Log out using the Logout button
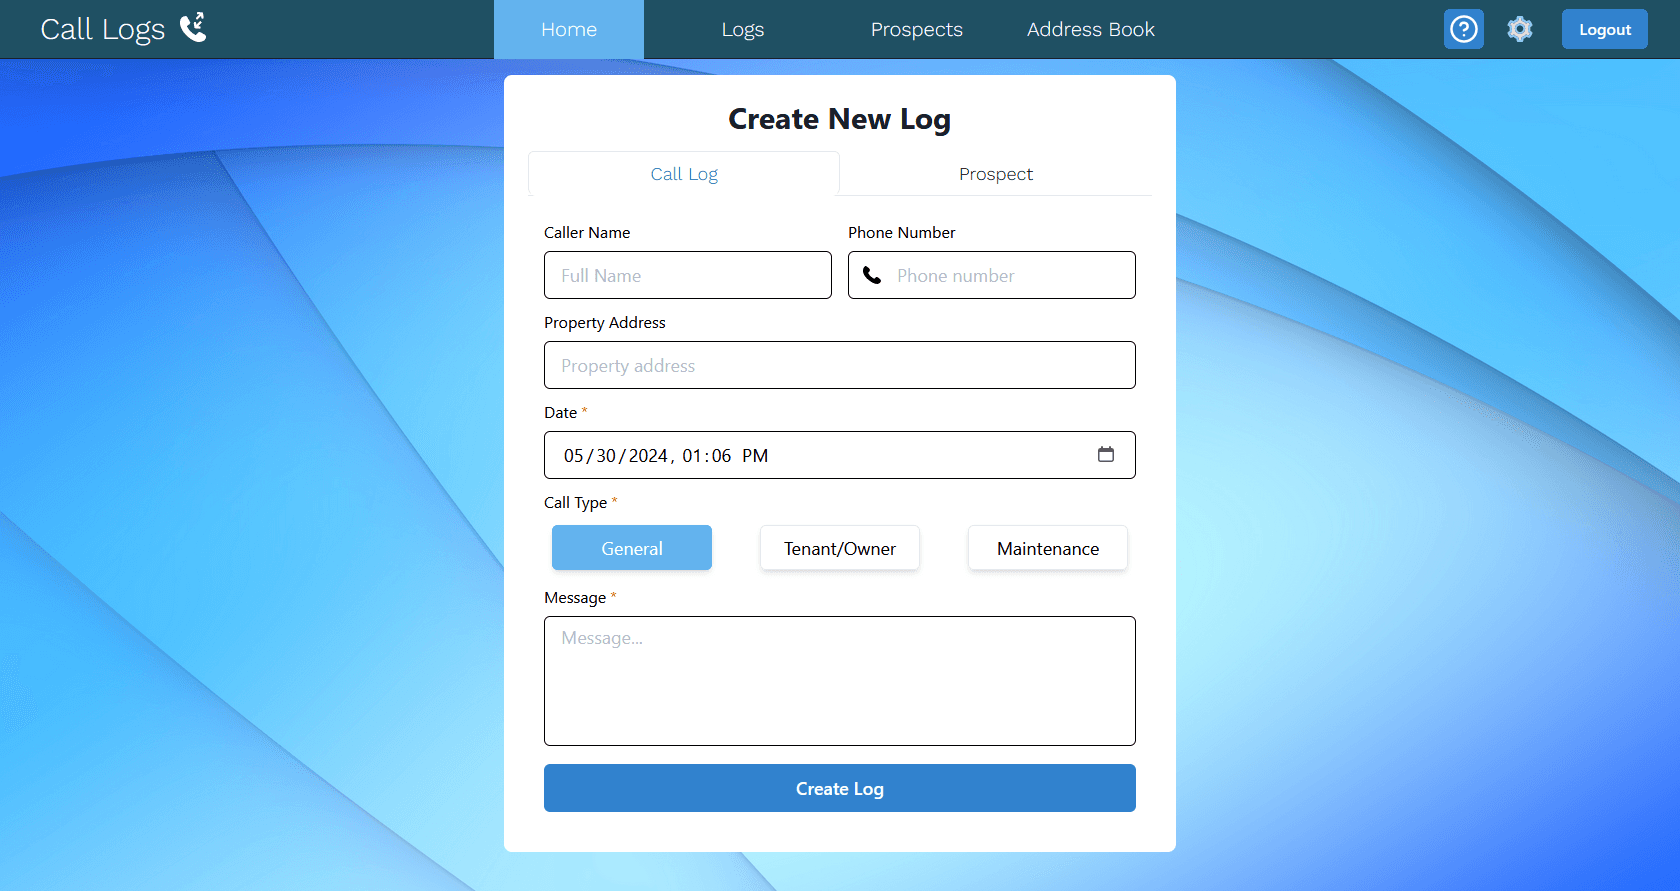Viewport: 1680px width, 891px height. (x=1605, y=29)
